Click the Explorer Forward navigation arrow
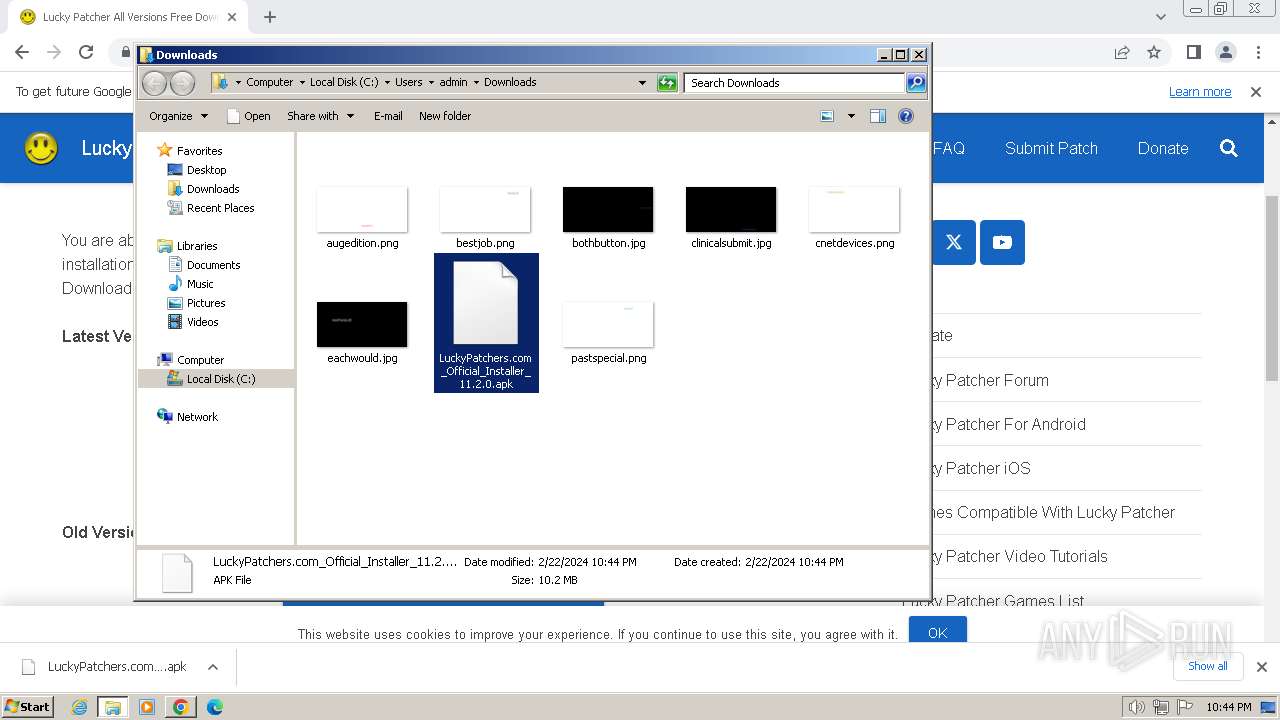Viewport: 1280px width, 720px height. pyautogui.click(x=182, y=83)
